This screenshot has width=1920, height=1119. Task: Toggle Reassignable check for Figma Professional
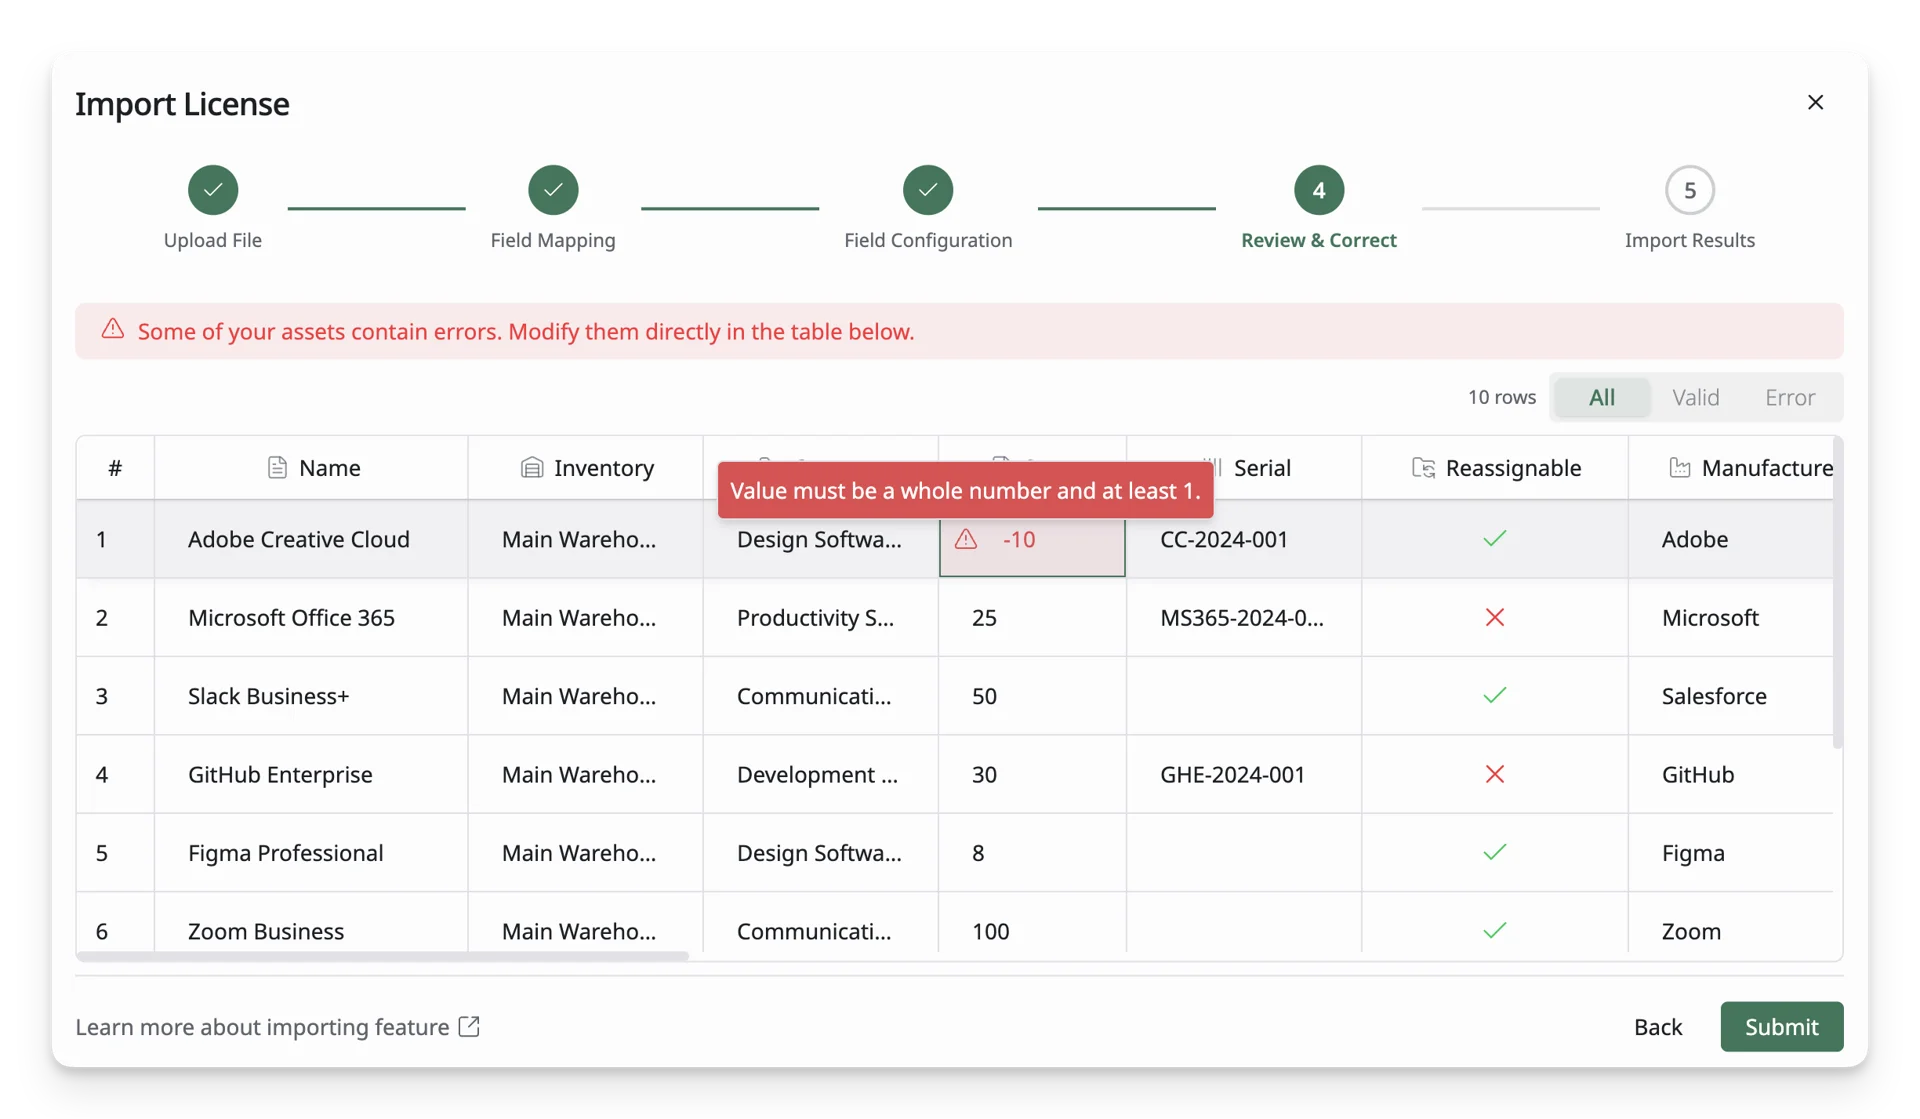point(1495,853)
